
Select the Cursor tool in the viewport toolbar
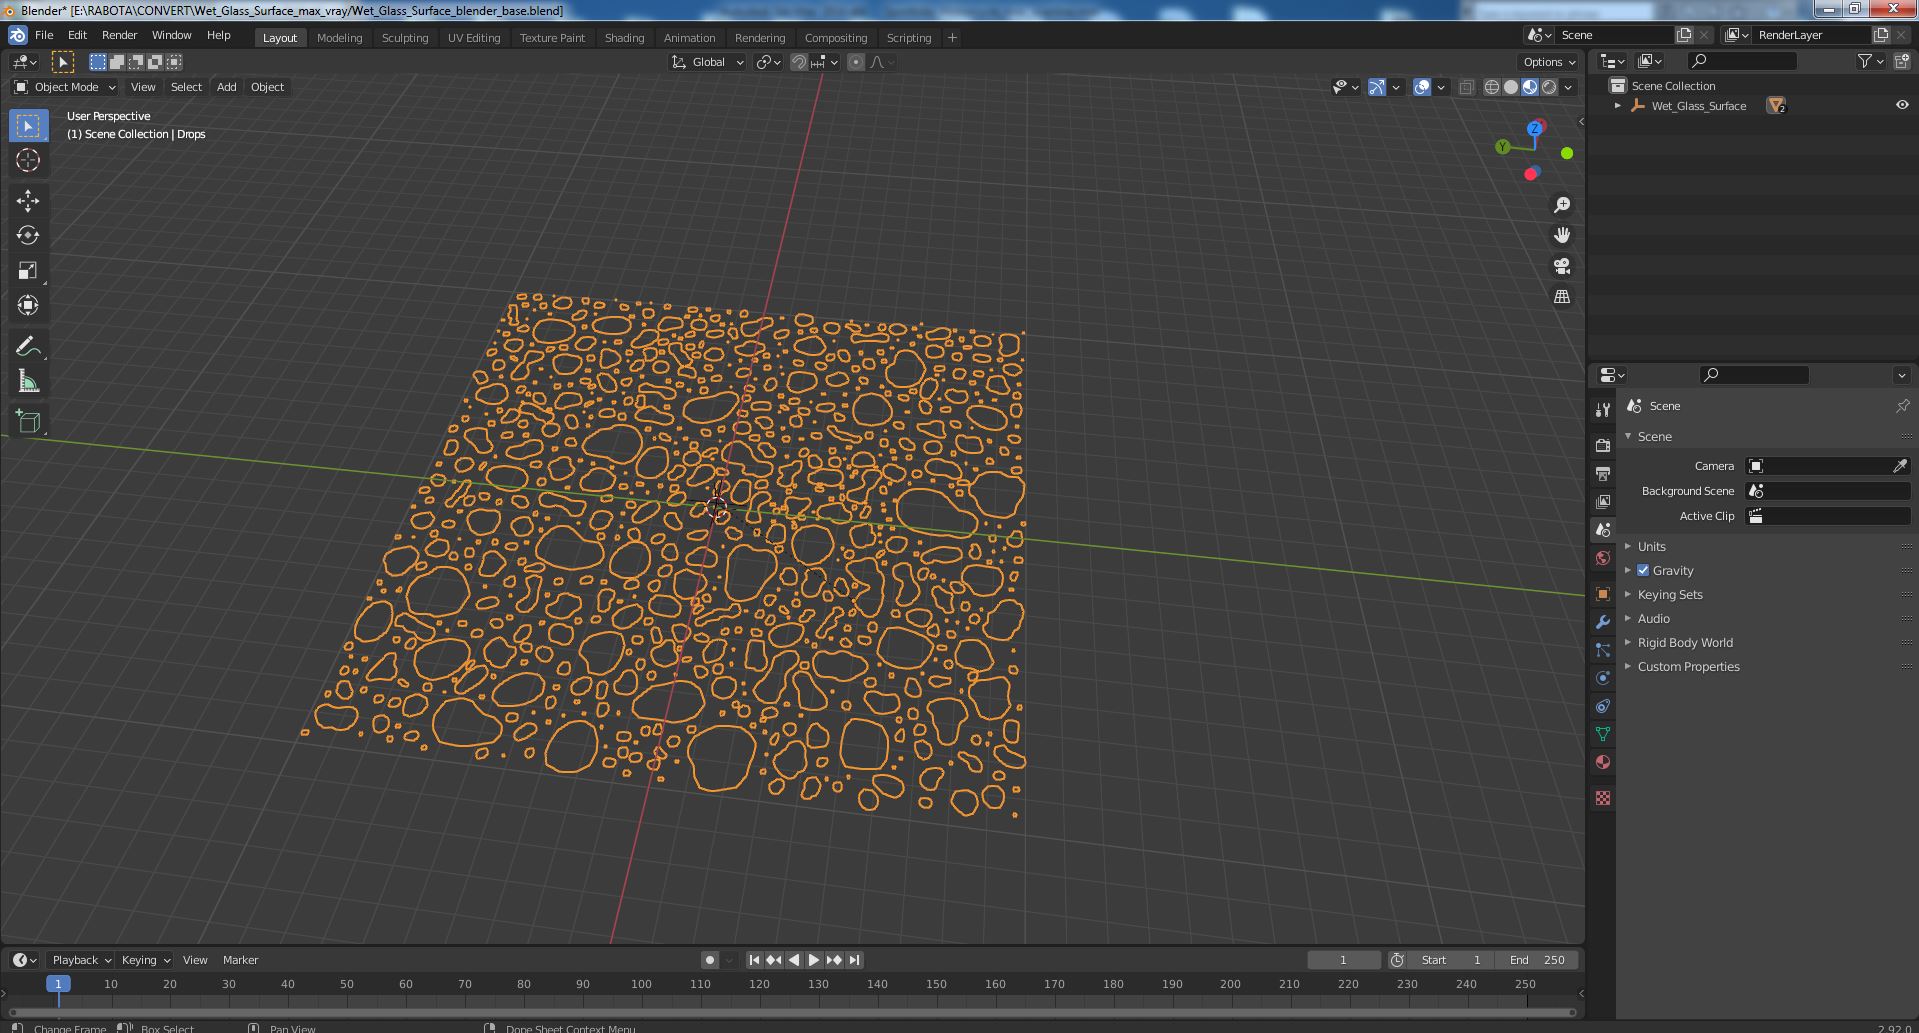pyautogui.click(x=28, y=160)
